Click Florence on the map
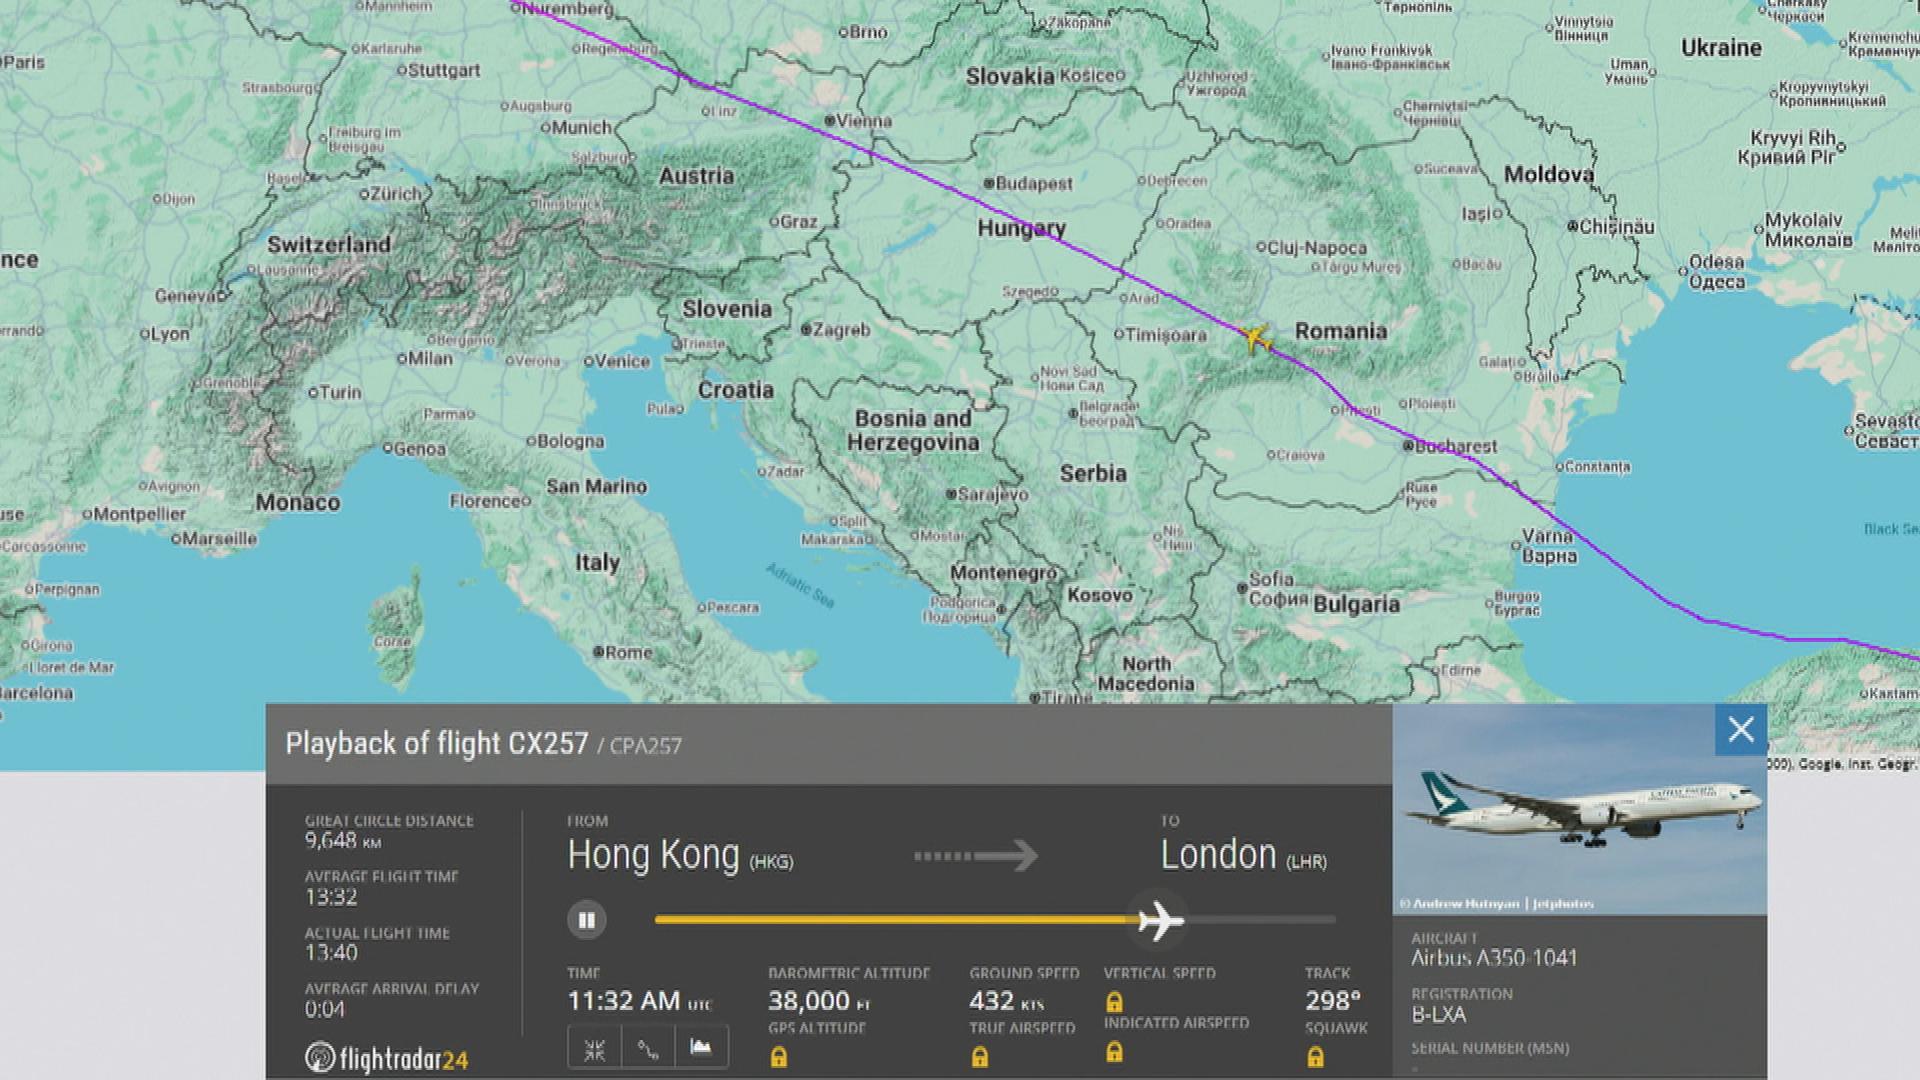 click(489, 501)
